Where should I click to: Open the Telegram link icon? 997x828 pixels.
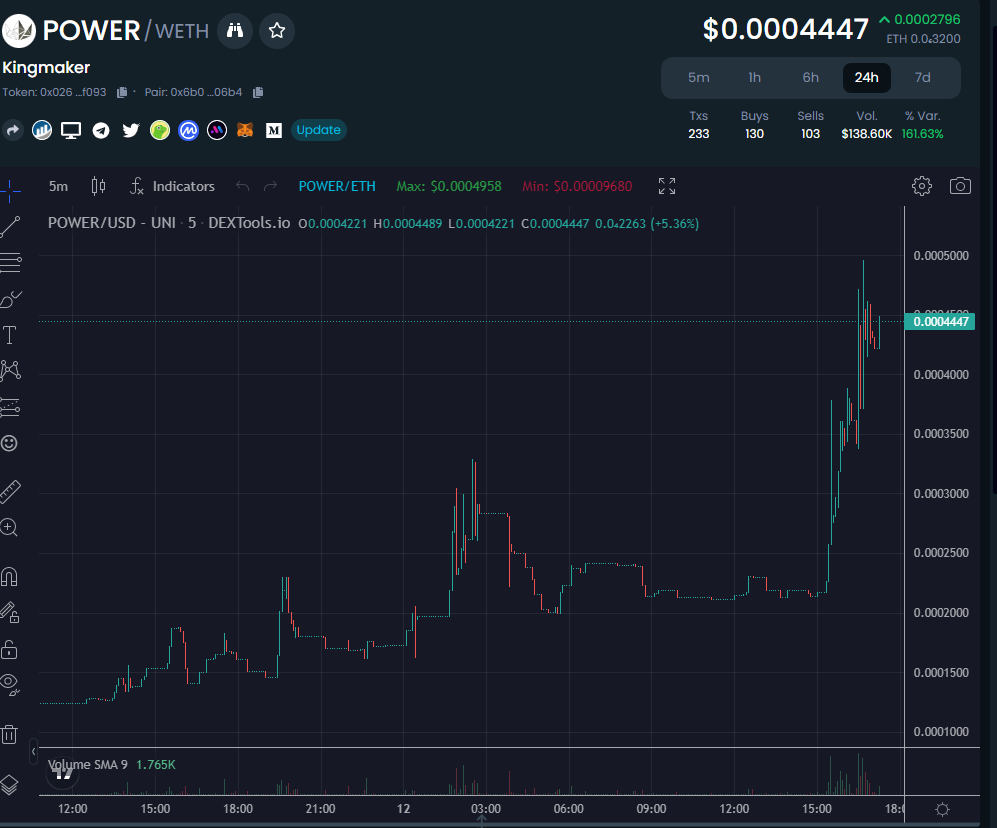101,130
